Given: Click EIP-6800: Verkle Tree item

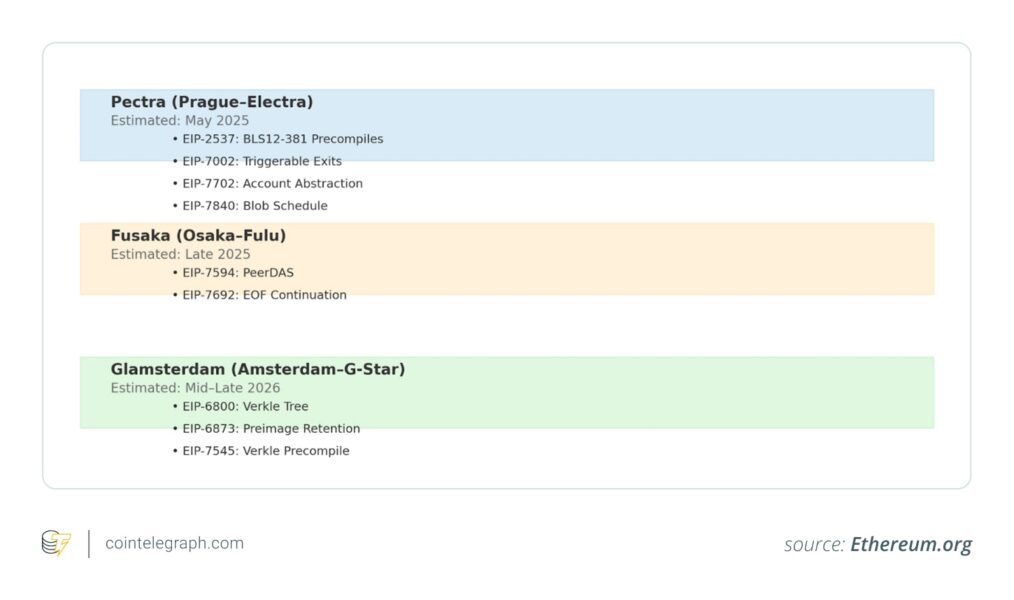Looking at the screenshot, I should (x=245, y=407).
